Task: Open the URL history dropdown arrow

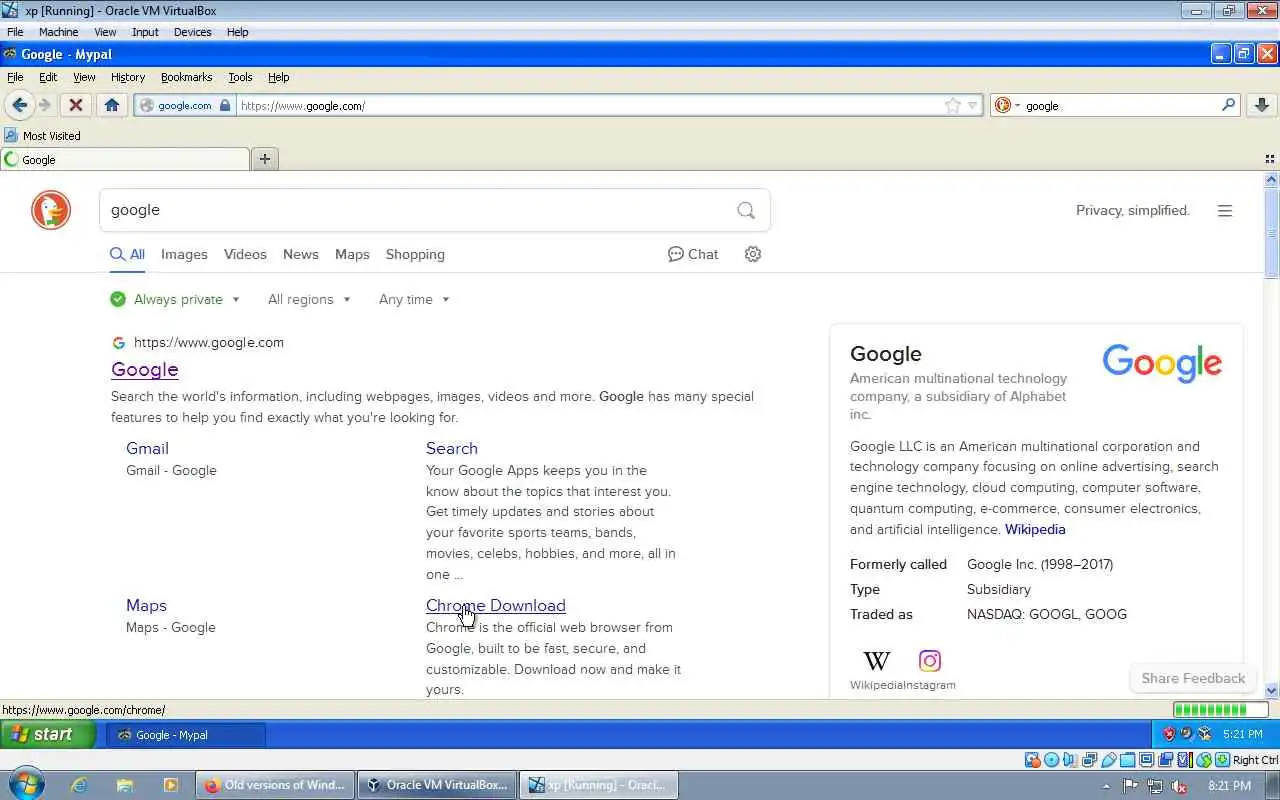Action: coord(973,105)
